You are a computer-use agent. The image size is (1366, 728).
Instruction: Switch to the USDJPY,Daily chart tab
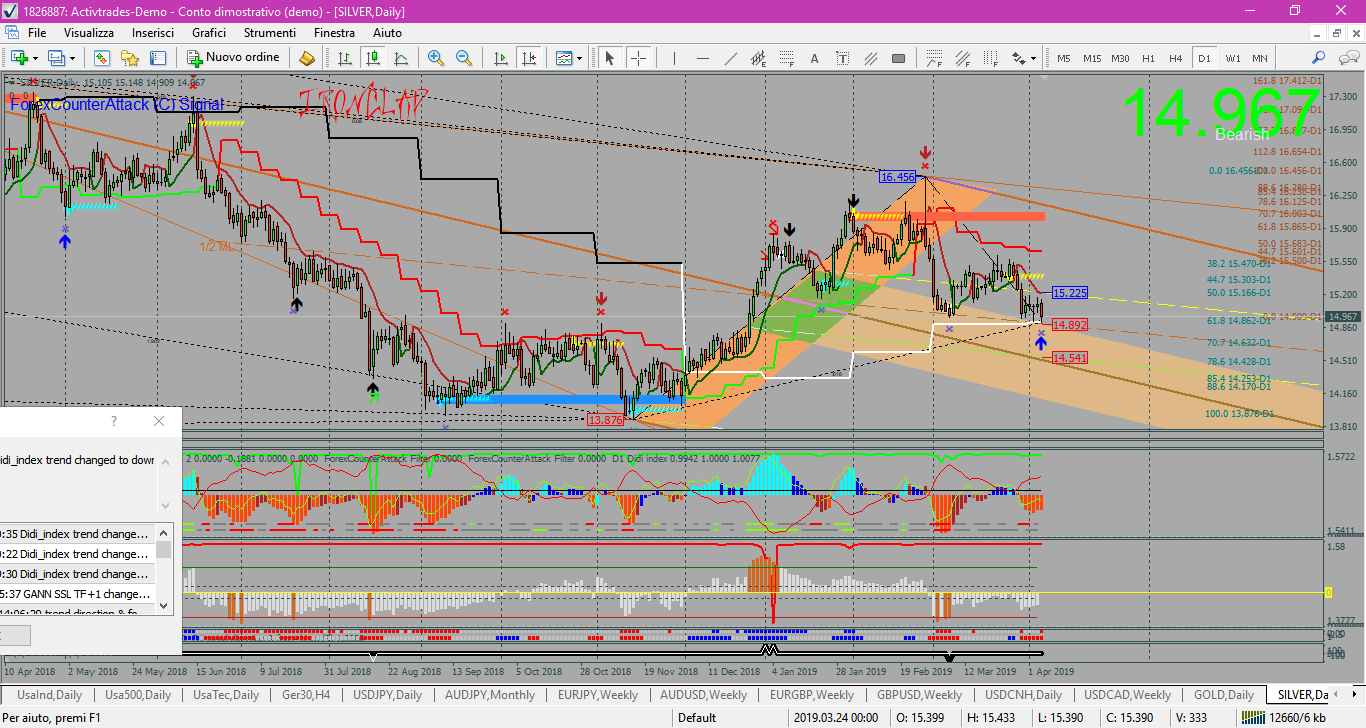click(386, 694)
